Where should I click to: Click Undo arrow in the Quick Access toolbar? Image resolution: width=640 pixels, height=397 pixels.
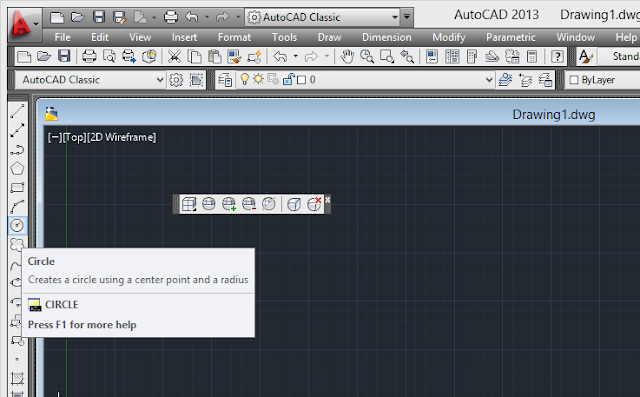[192, 17]
